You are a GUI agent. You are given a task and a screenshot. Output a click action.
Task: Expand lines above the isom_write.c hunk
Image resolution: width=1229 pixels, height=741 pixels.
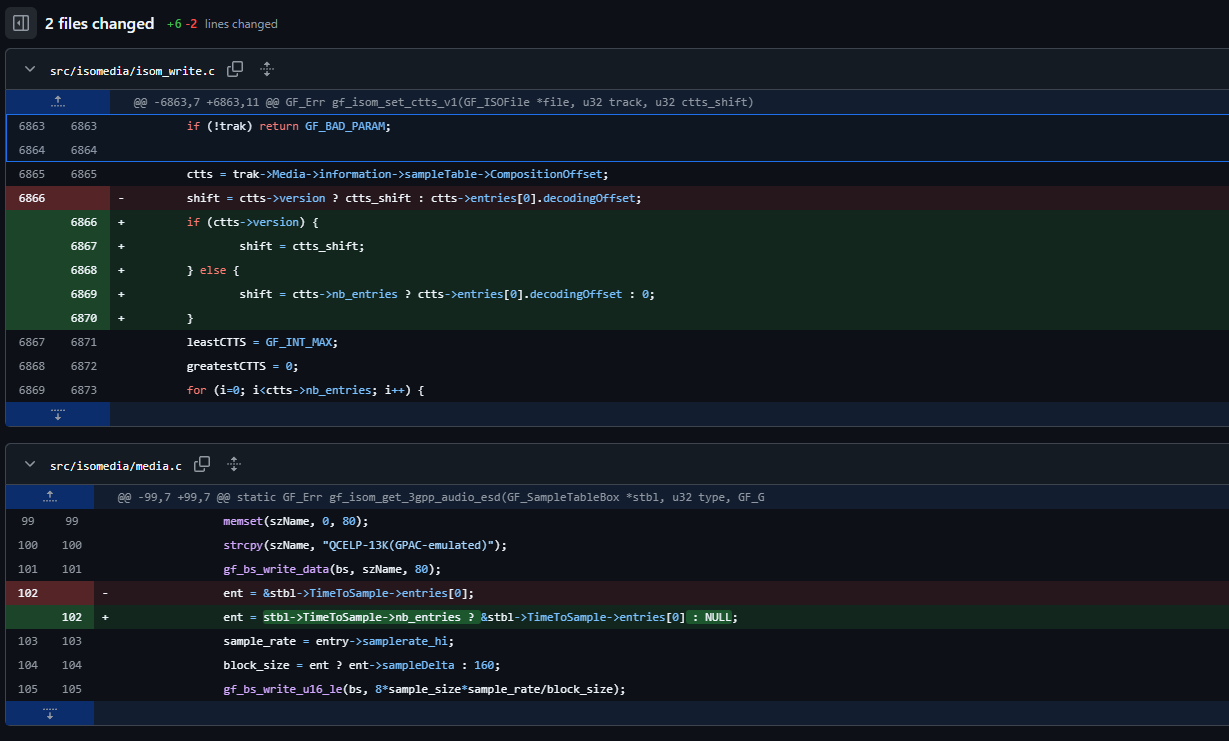tap(57, 102)
